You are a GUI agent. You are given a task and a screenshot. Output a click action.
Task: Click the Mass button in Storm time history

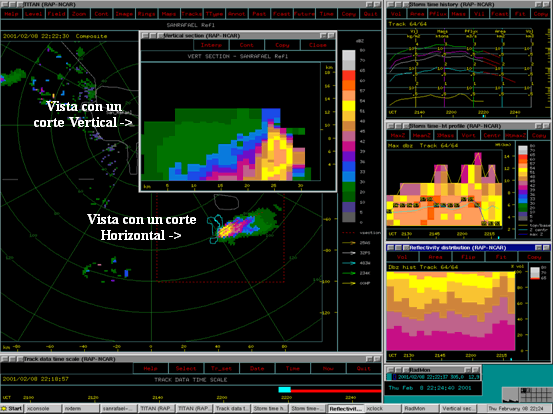click(459, 14)
